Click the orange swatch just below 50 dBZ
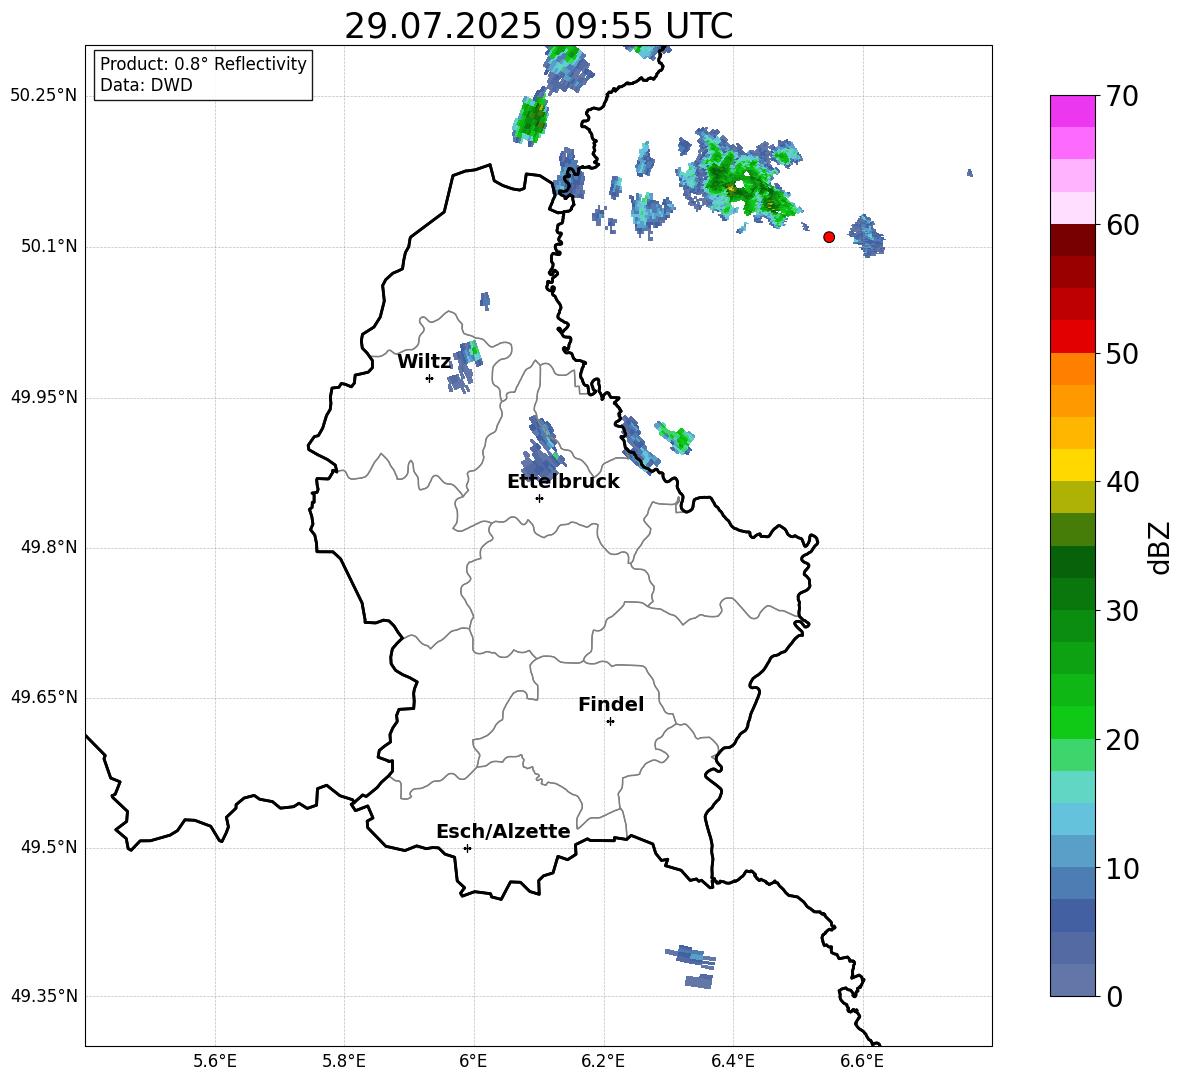The width and height of the screenshot is (1184, 1081). (1073, 369)
